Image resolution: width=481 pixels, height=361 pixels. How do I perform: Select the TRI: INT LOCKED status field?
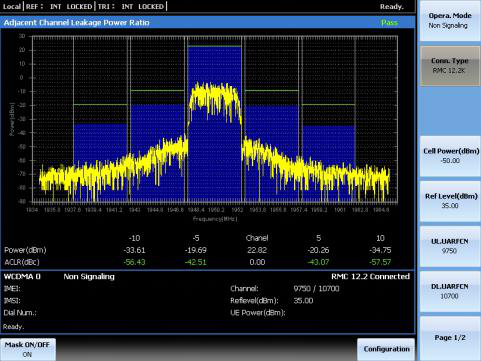[131, 6]
